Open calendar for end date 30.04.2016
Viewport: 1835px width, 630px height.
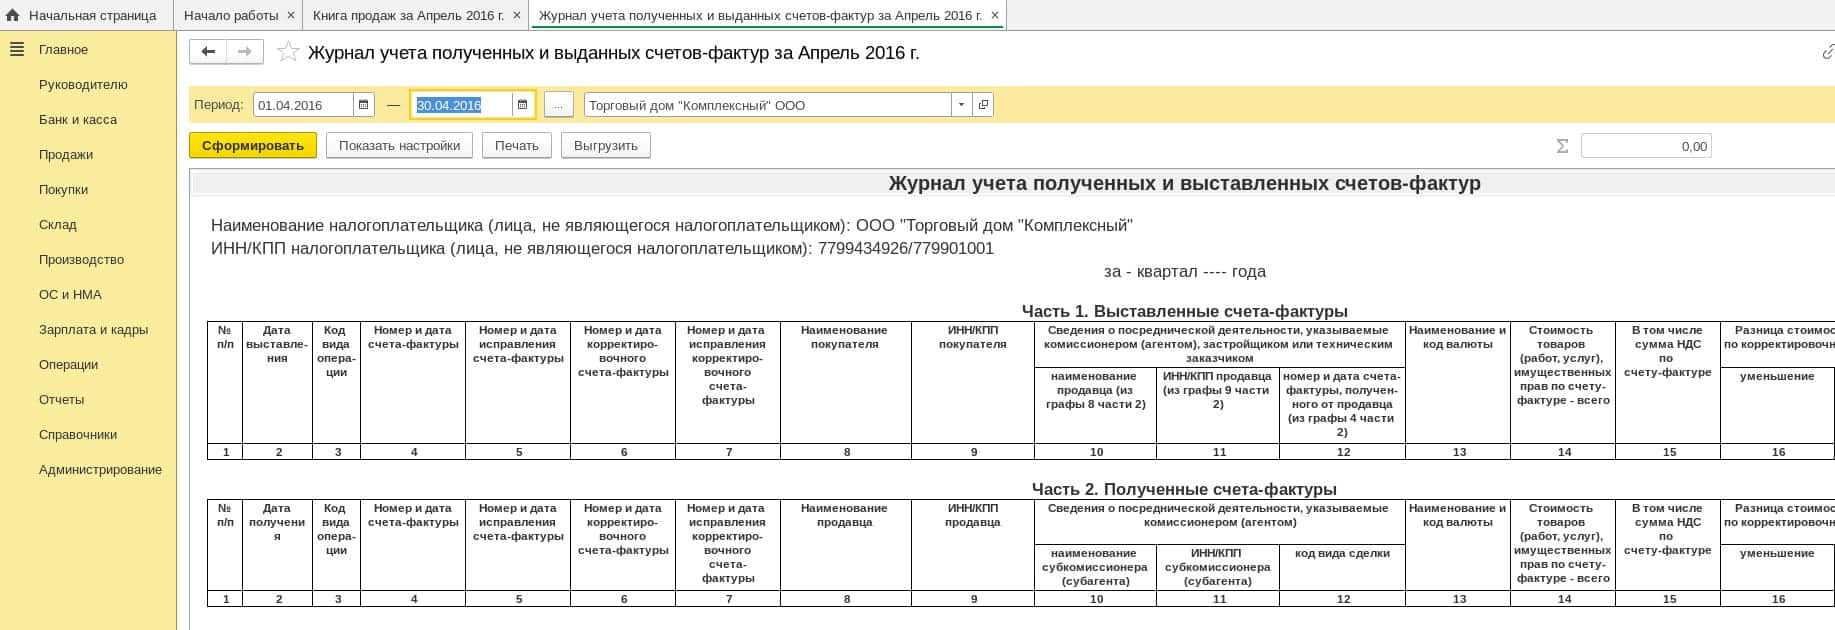(x=522, y=105)
